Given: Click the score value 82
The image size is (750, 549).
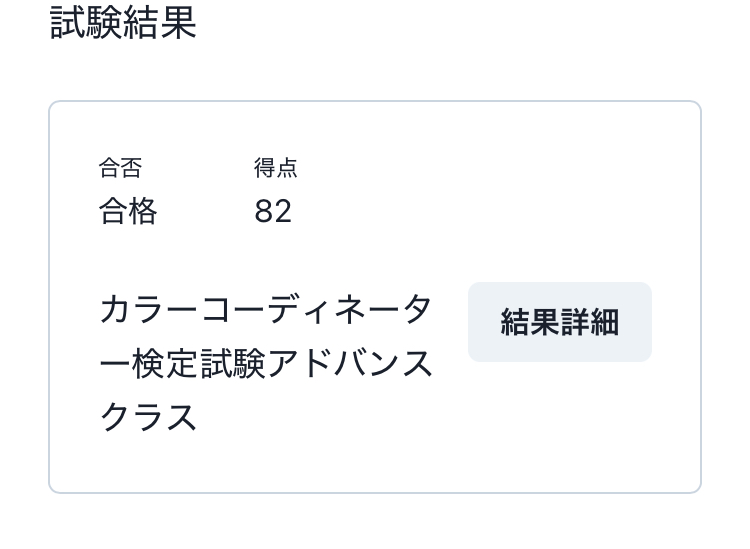Looking at the screenshot, I should (273, 212).
